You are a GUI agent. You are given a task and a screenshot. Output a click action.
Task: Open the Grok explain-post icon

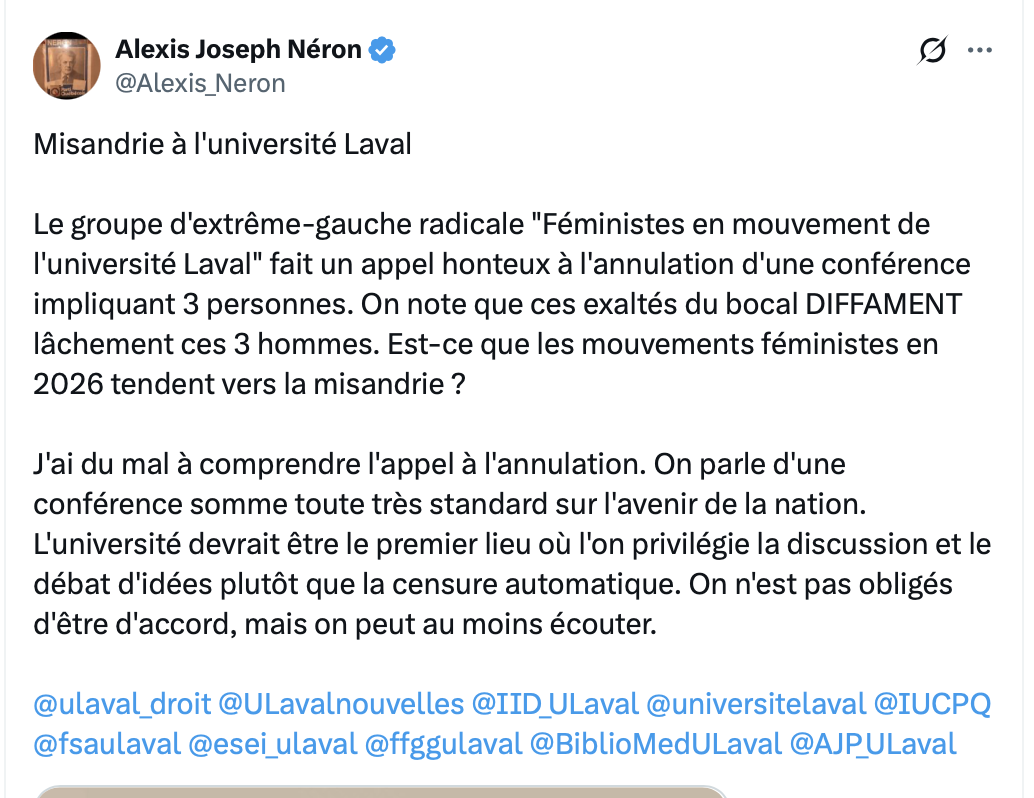[x=932, y=52]
